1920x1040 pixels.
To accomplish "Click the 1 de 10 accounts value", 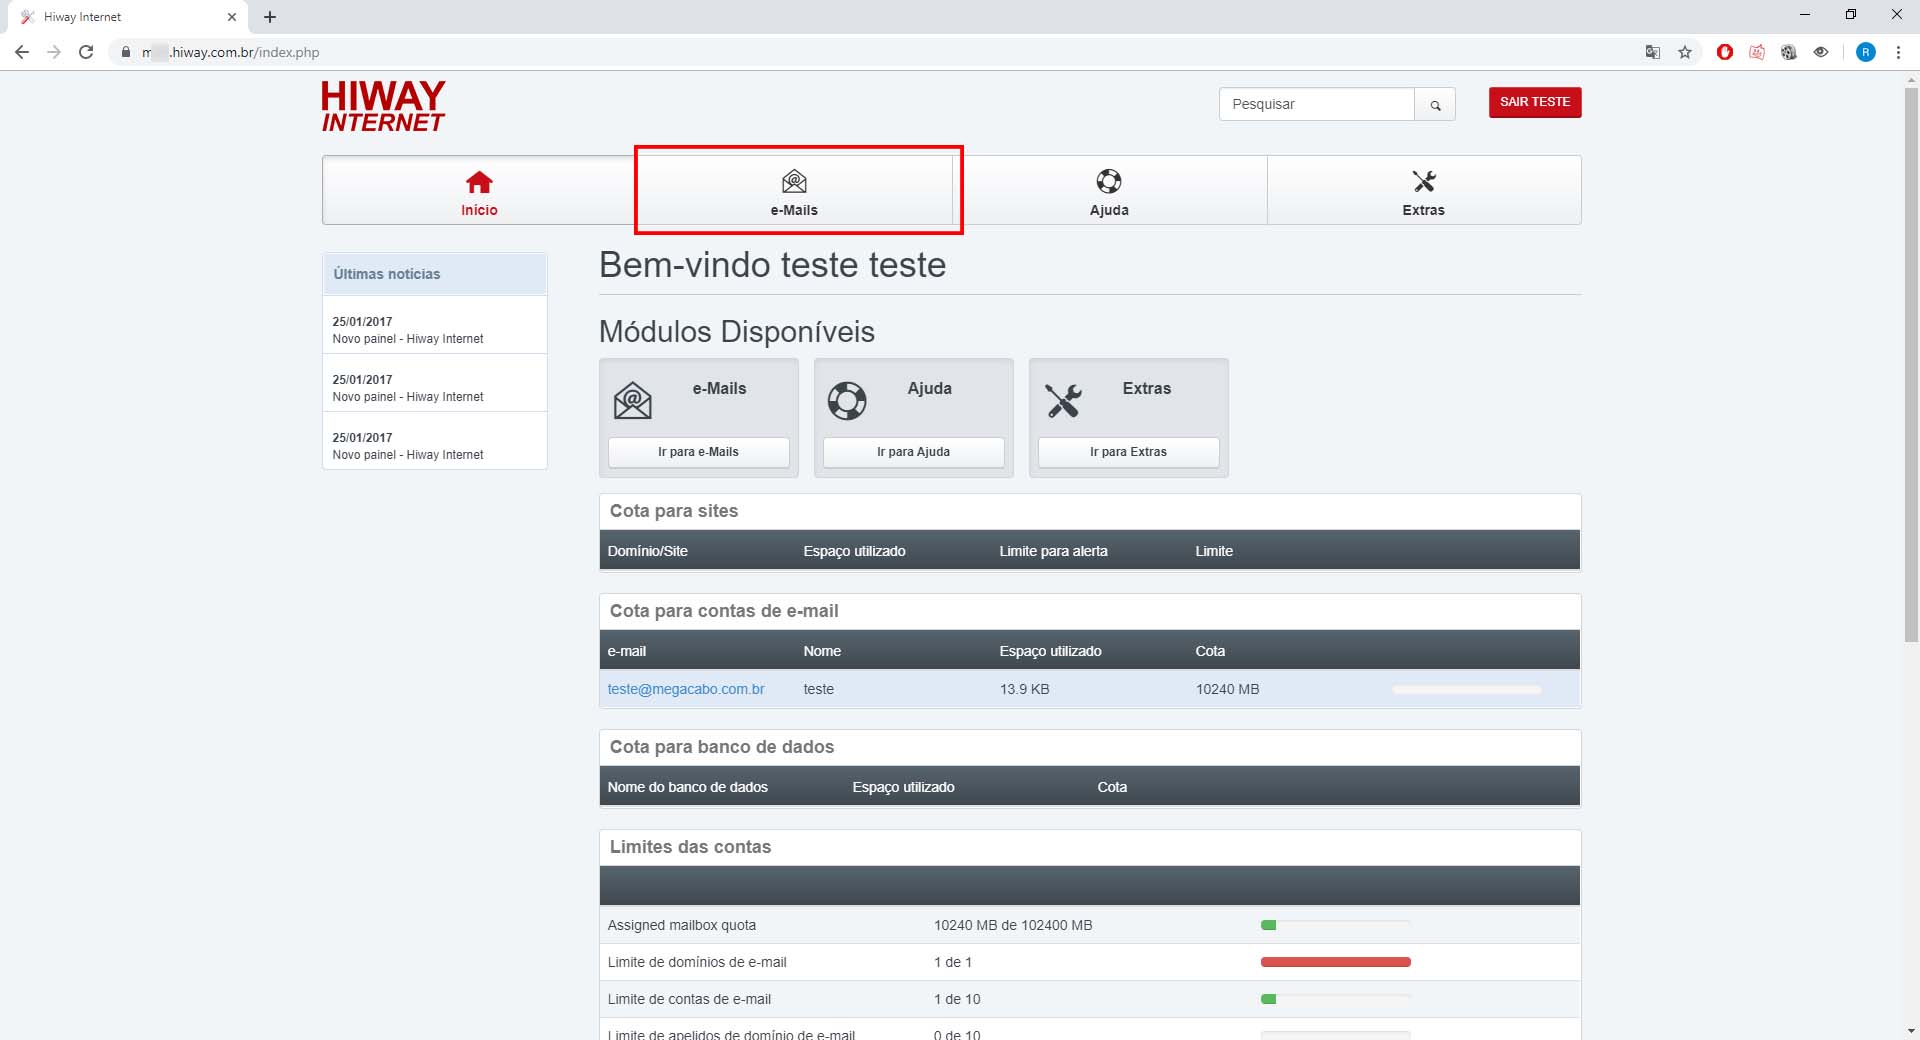I will (957, 999).
